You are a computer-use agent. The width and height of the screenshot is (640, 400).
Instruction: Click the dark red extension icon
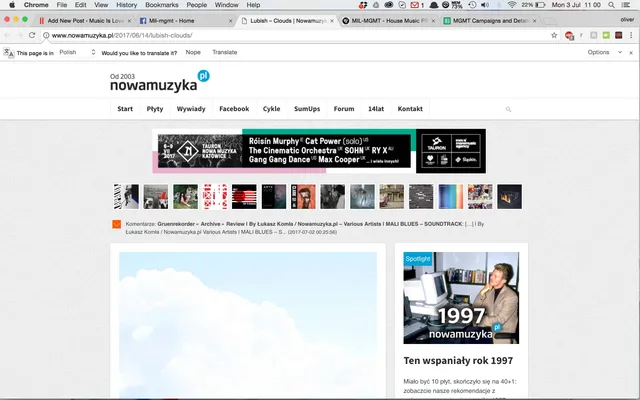point(619,36)
